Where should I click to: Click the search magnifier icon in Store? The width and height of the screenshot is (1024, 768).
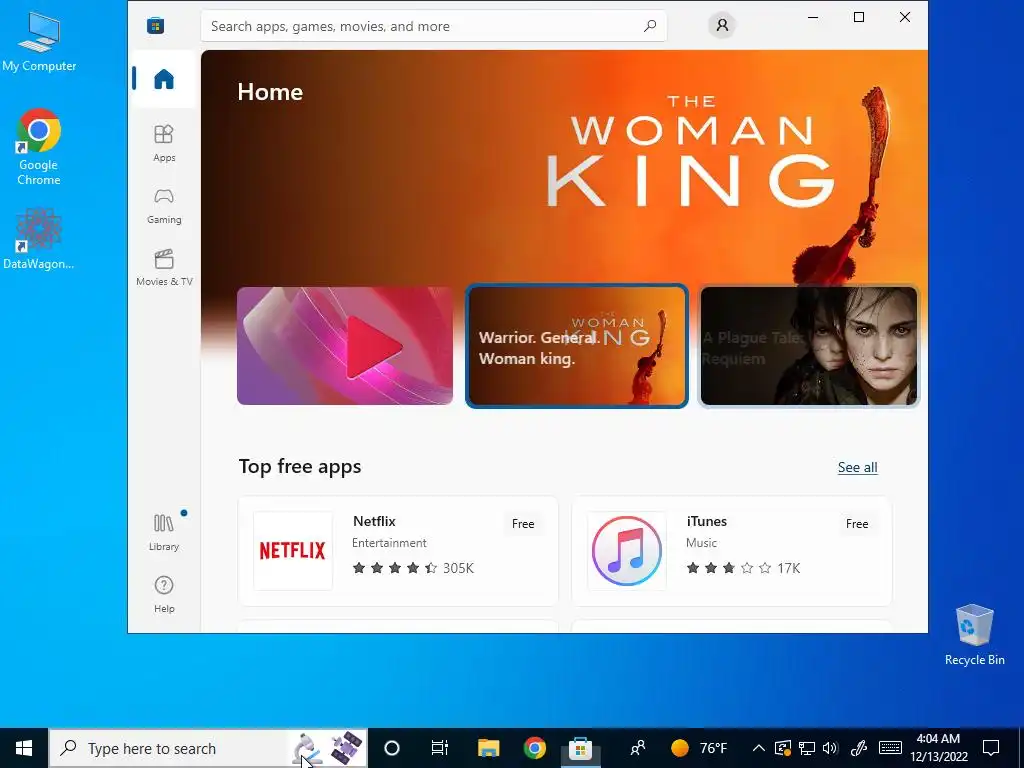pos(650,26)
